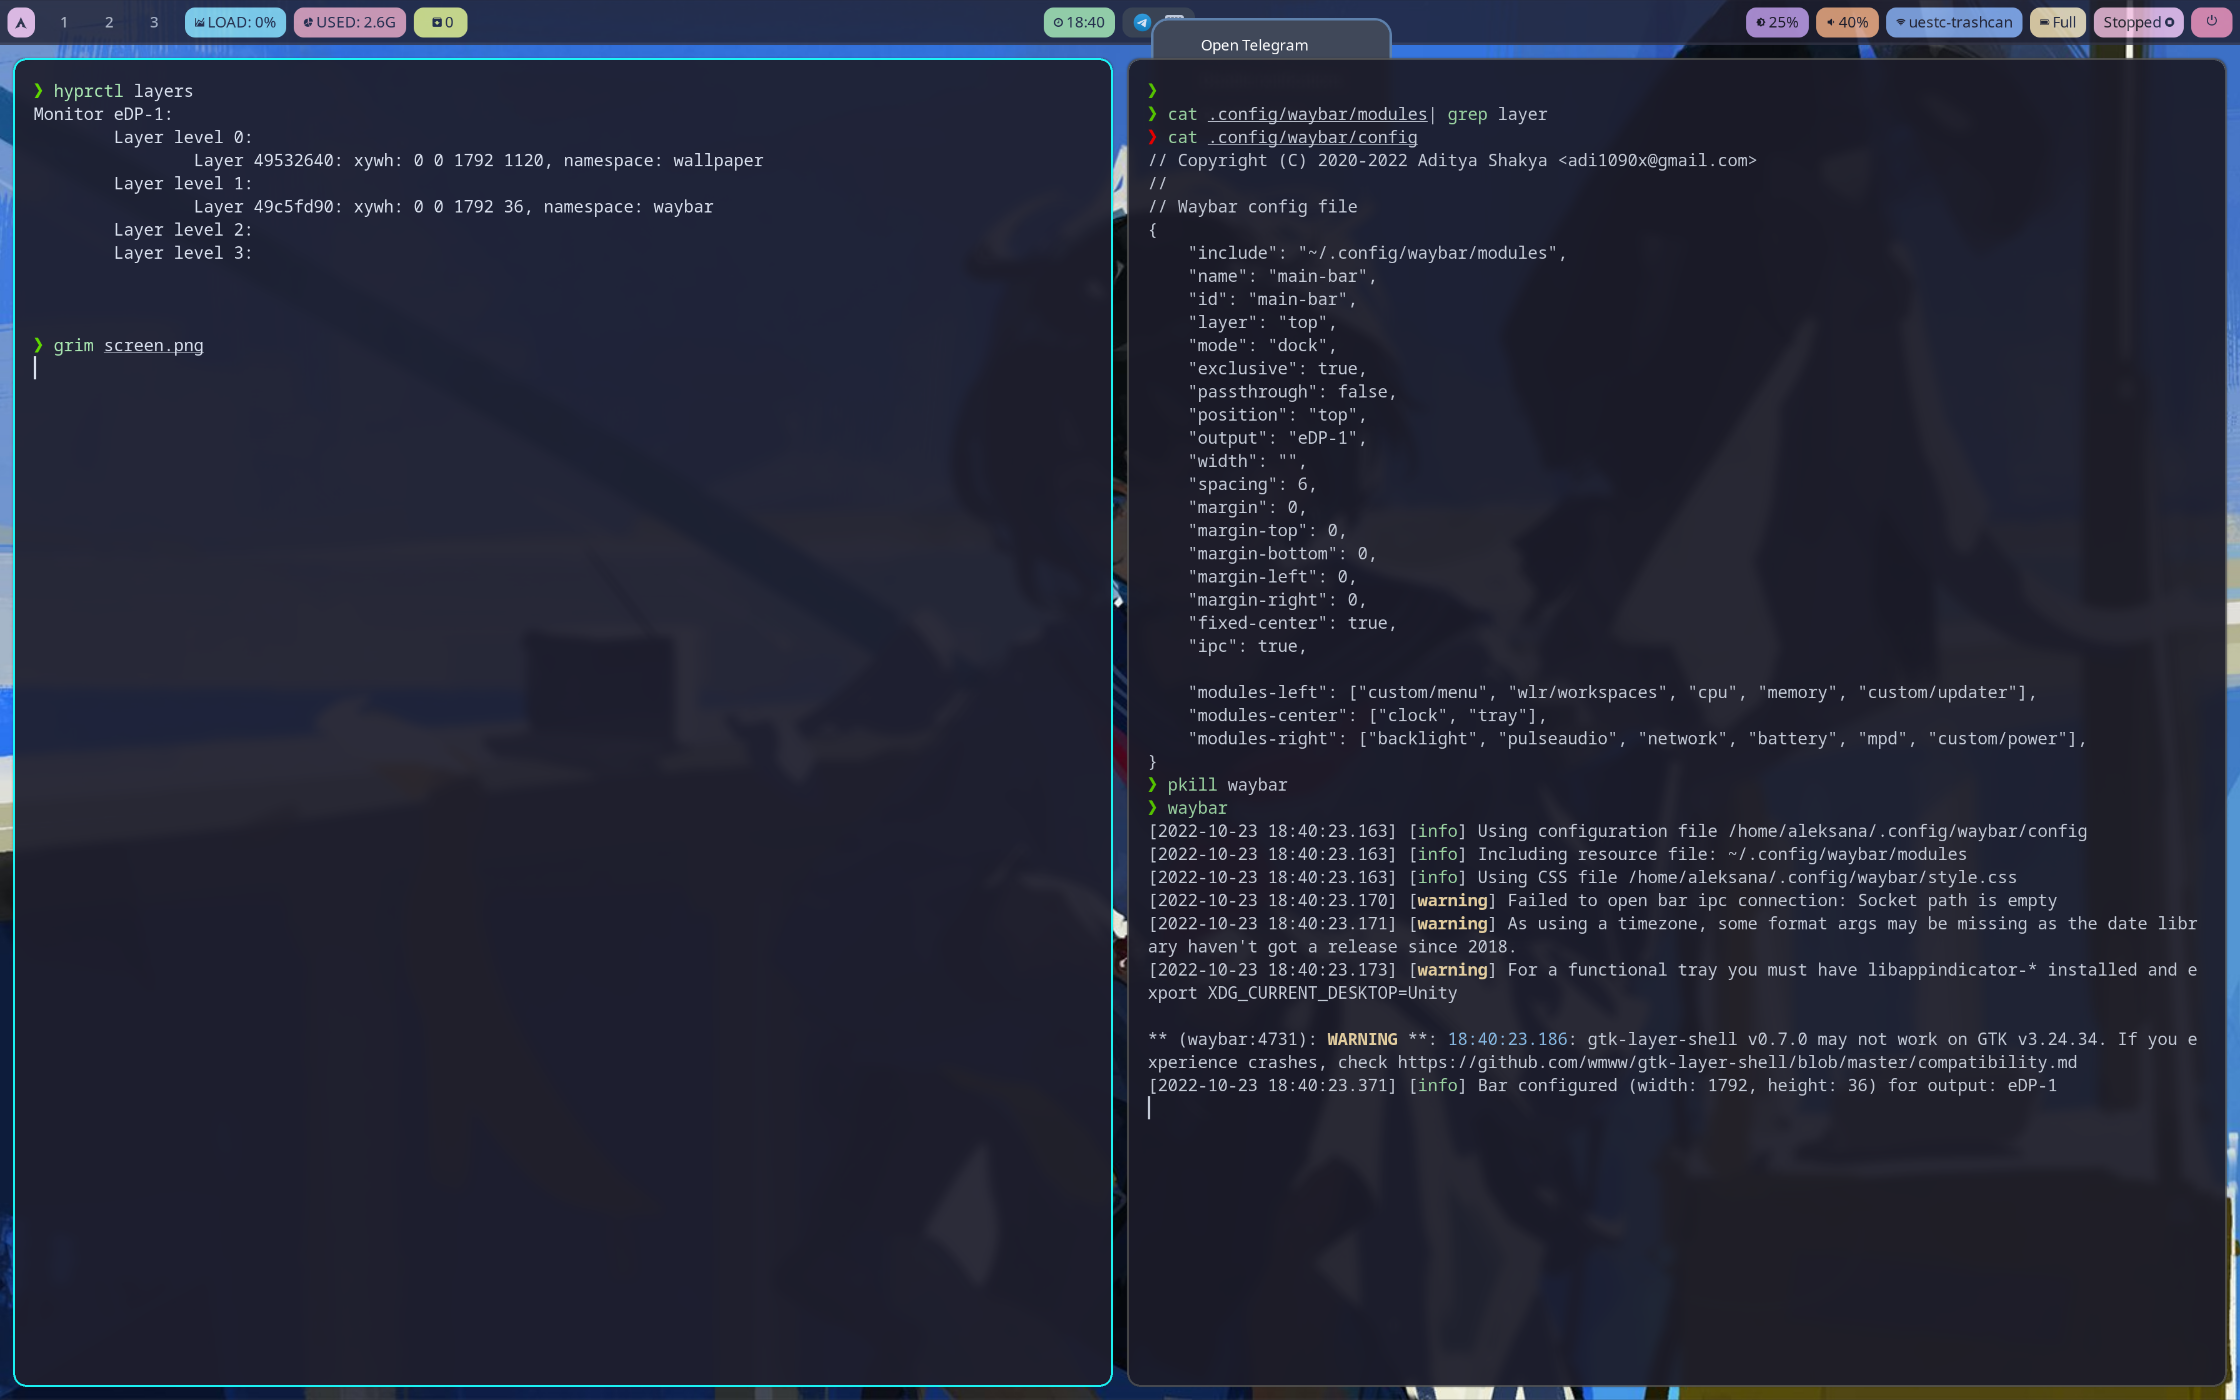
Task: Adjust brightness via the 25% backlight module
Action: tap(1776, 21)
